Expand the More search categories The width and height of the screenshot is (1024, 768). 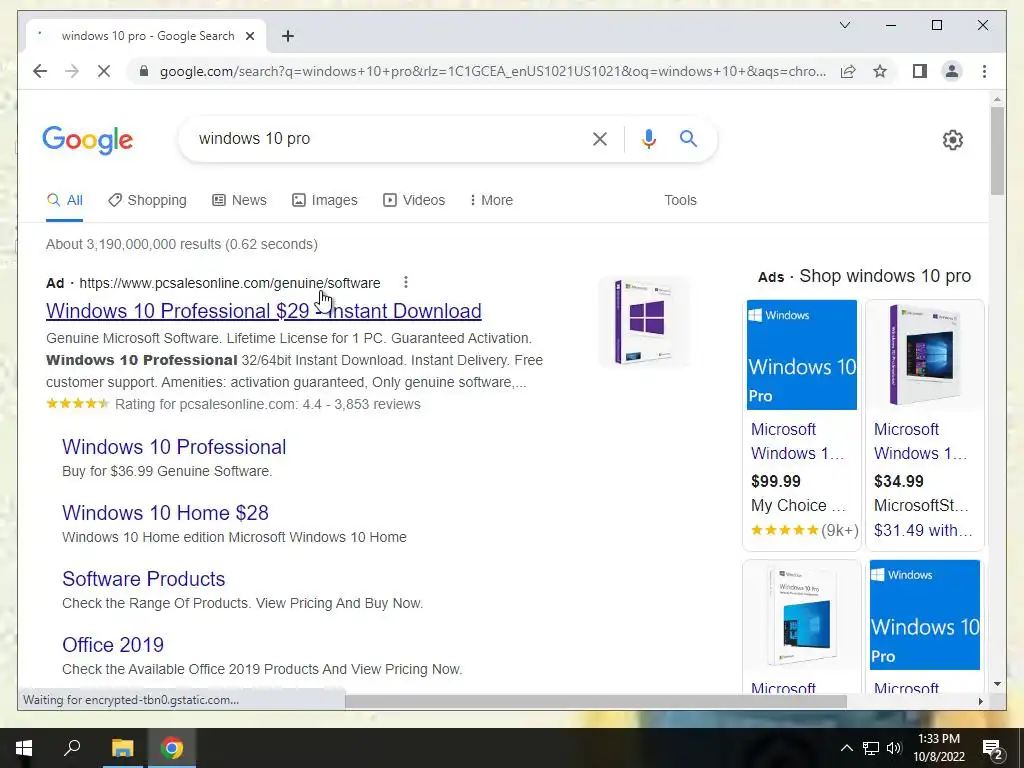[492, 200]
